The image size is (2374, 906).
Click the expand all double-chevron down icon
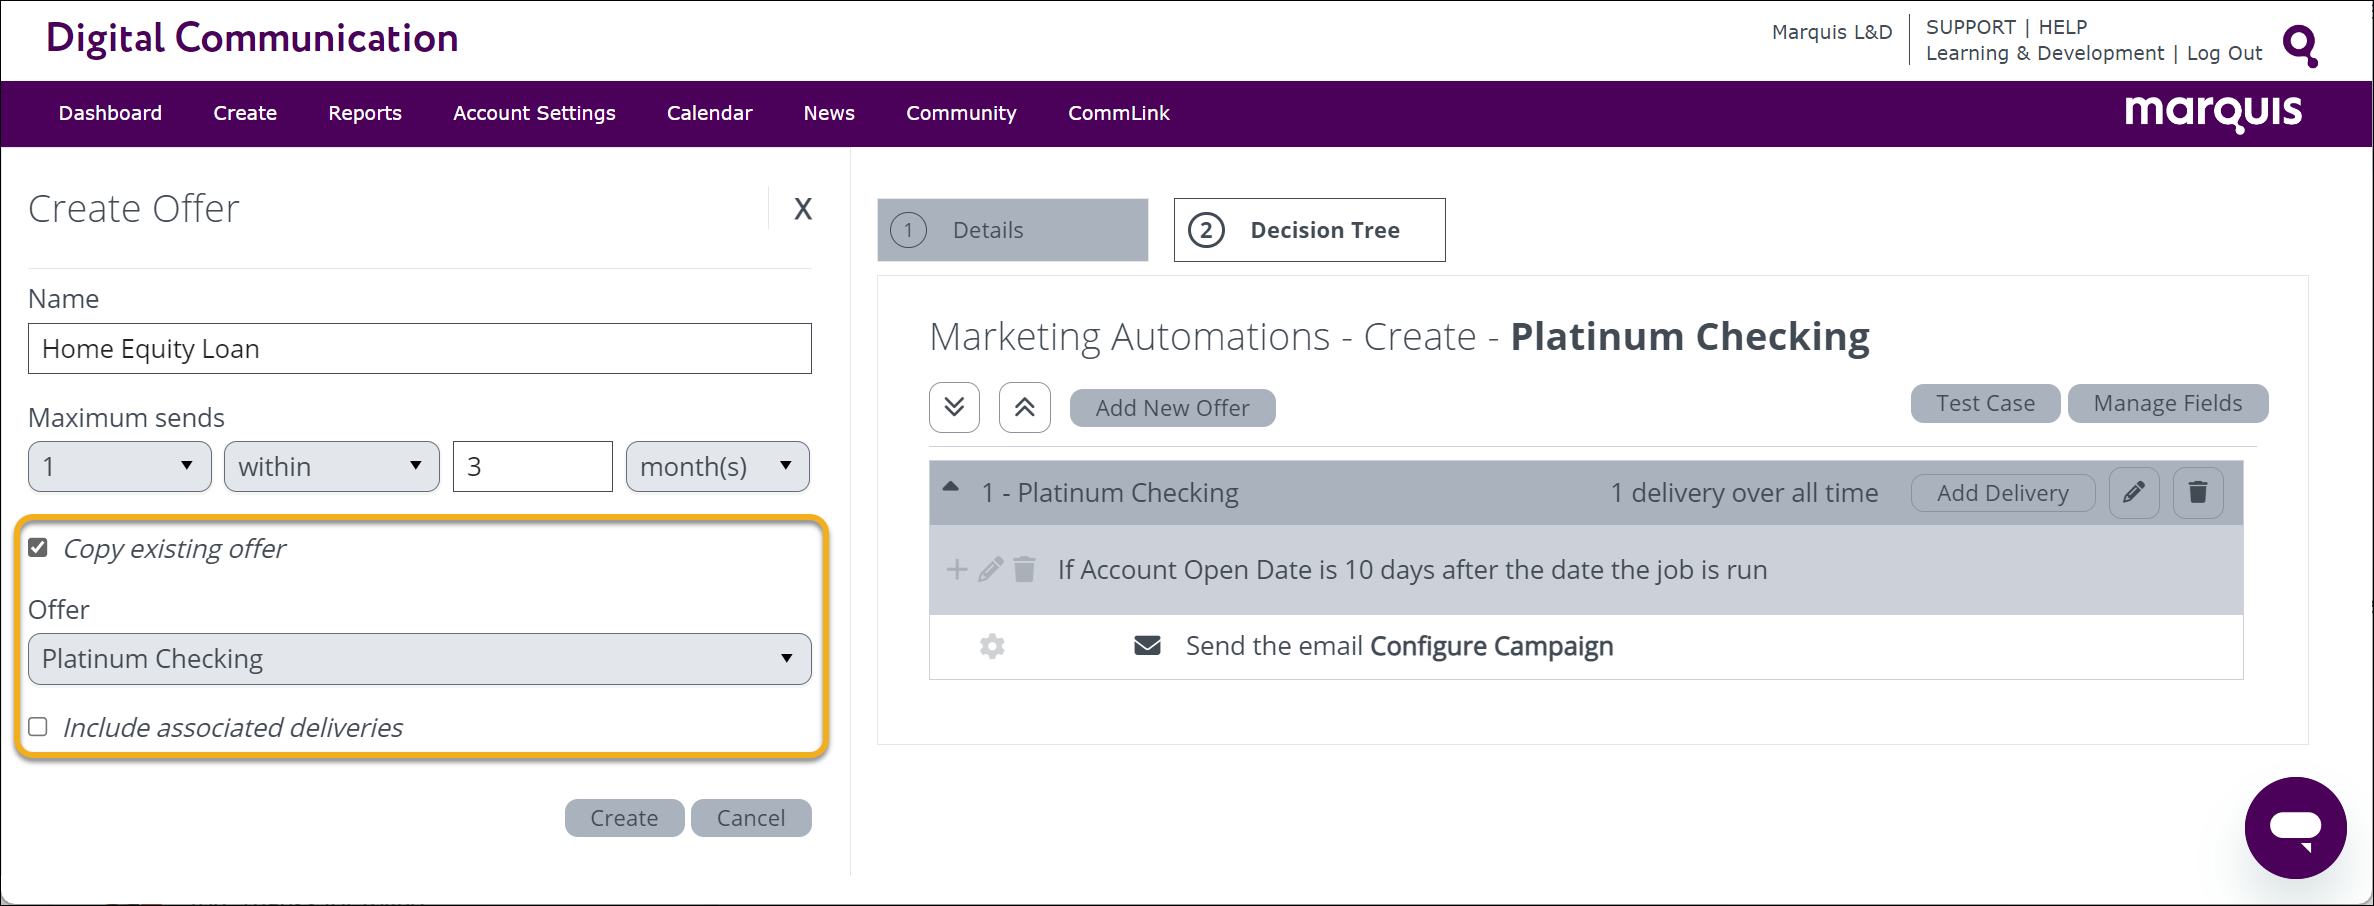(954, 407)
